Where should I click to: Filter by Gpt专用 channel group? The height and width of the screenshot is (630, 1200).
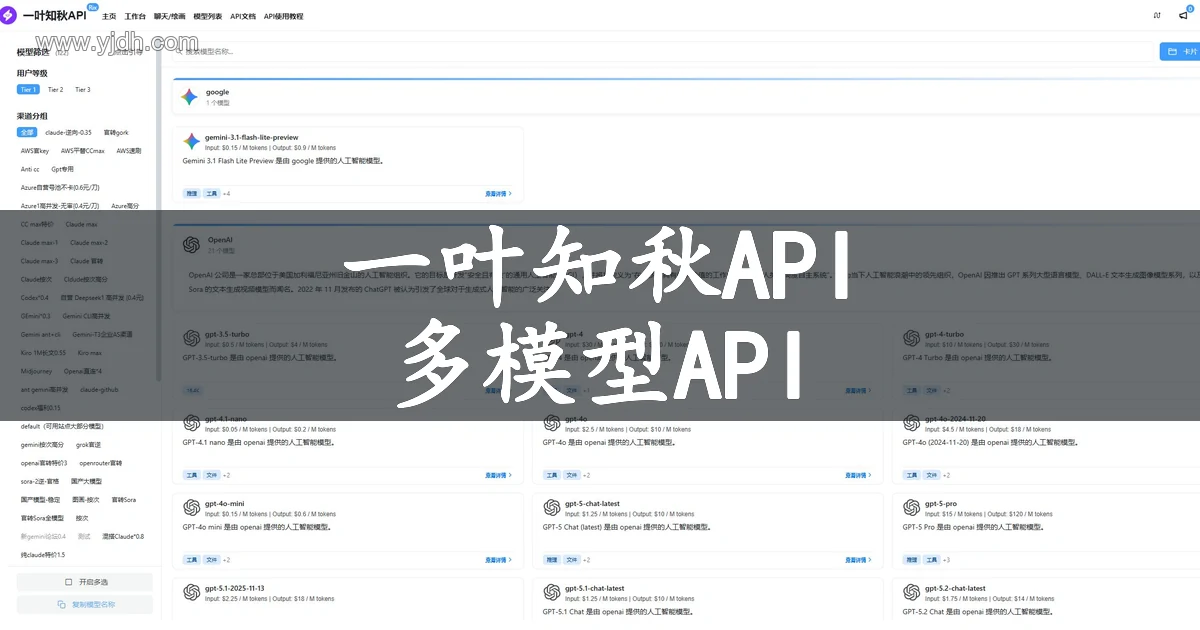(x=63, y=169)
